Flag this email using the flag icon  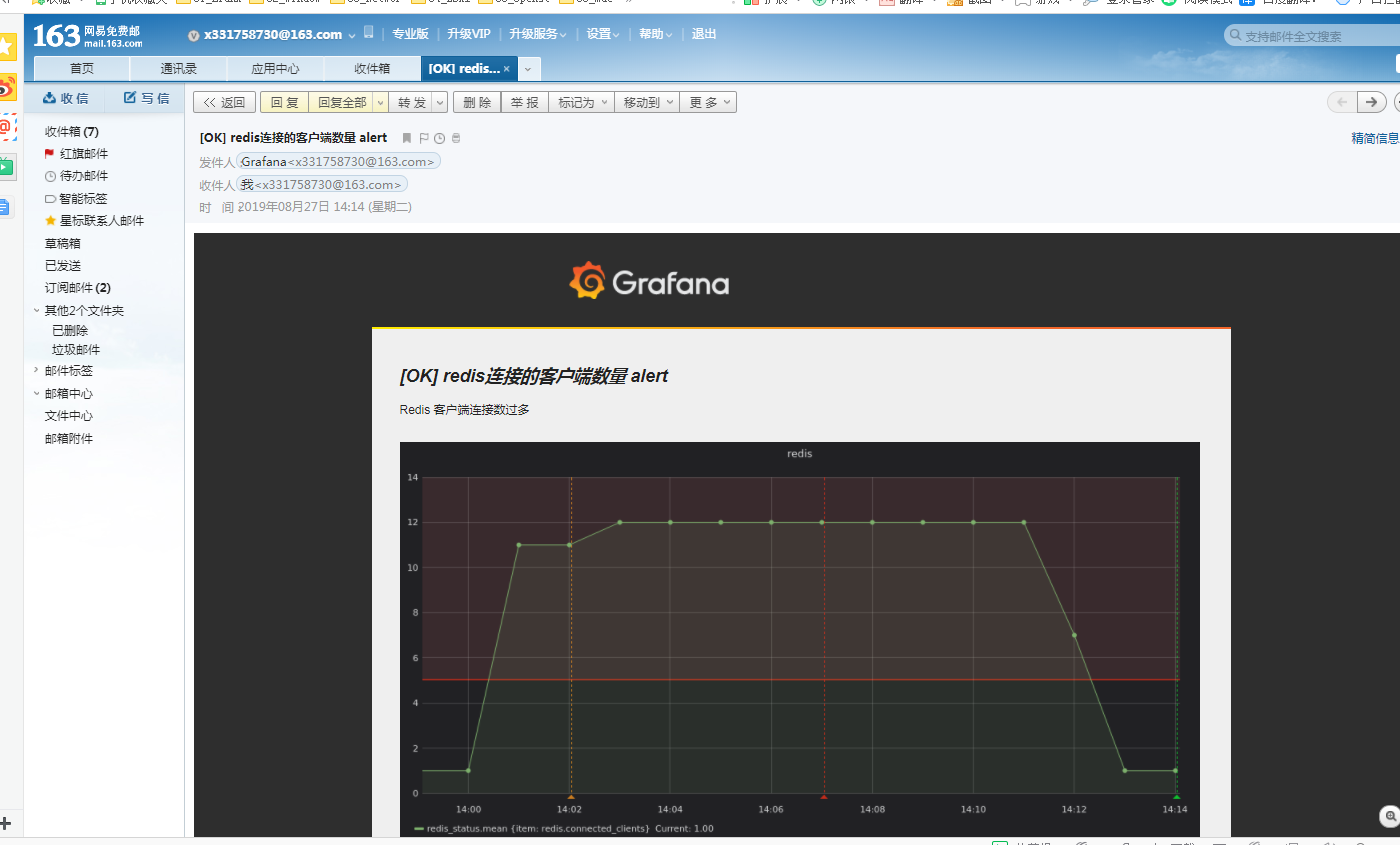pos(423,138)
